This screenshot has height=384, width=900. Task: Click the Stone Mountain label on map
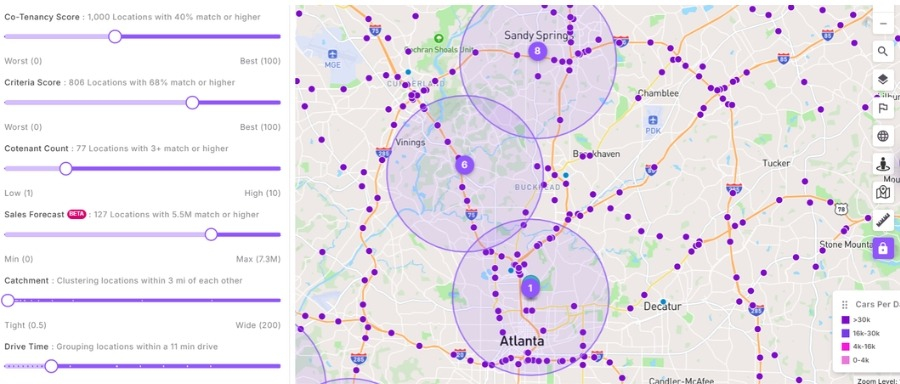pos(846,245)
